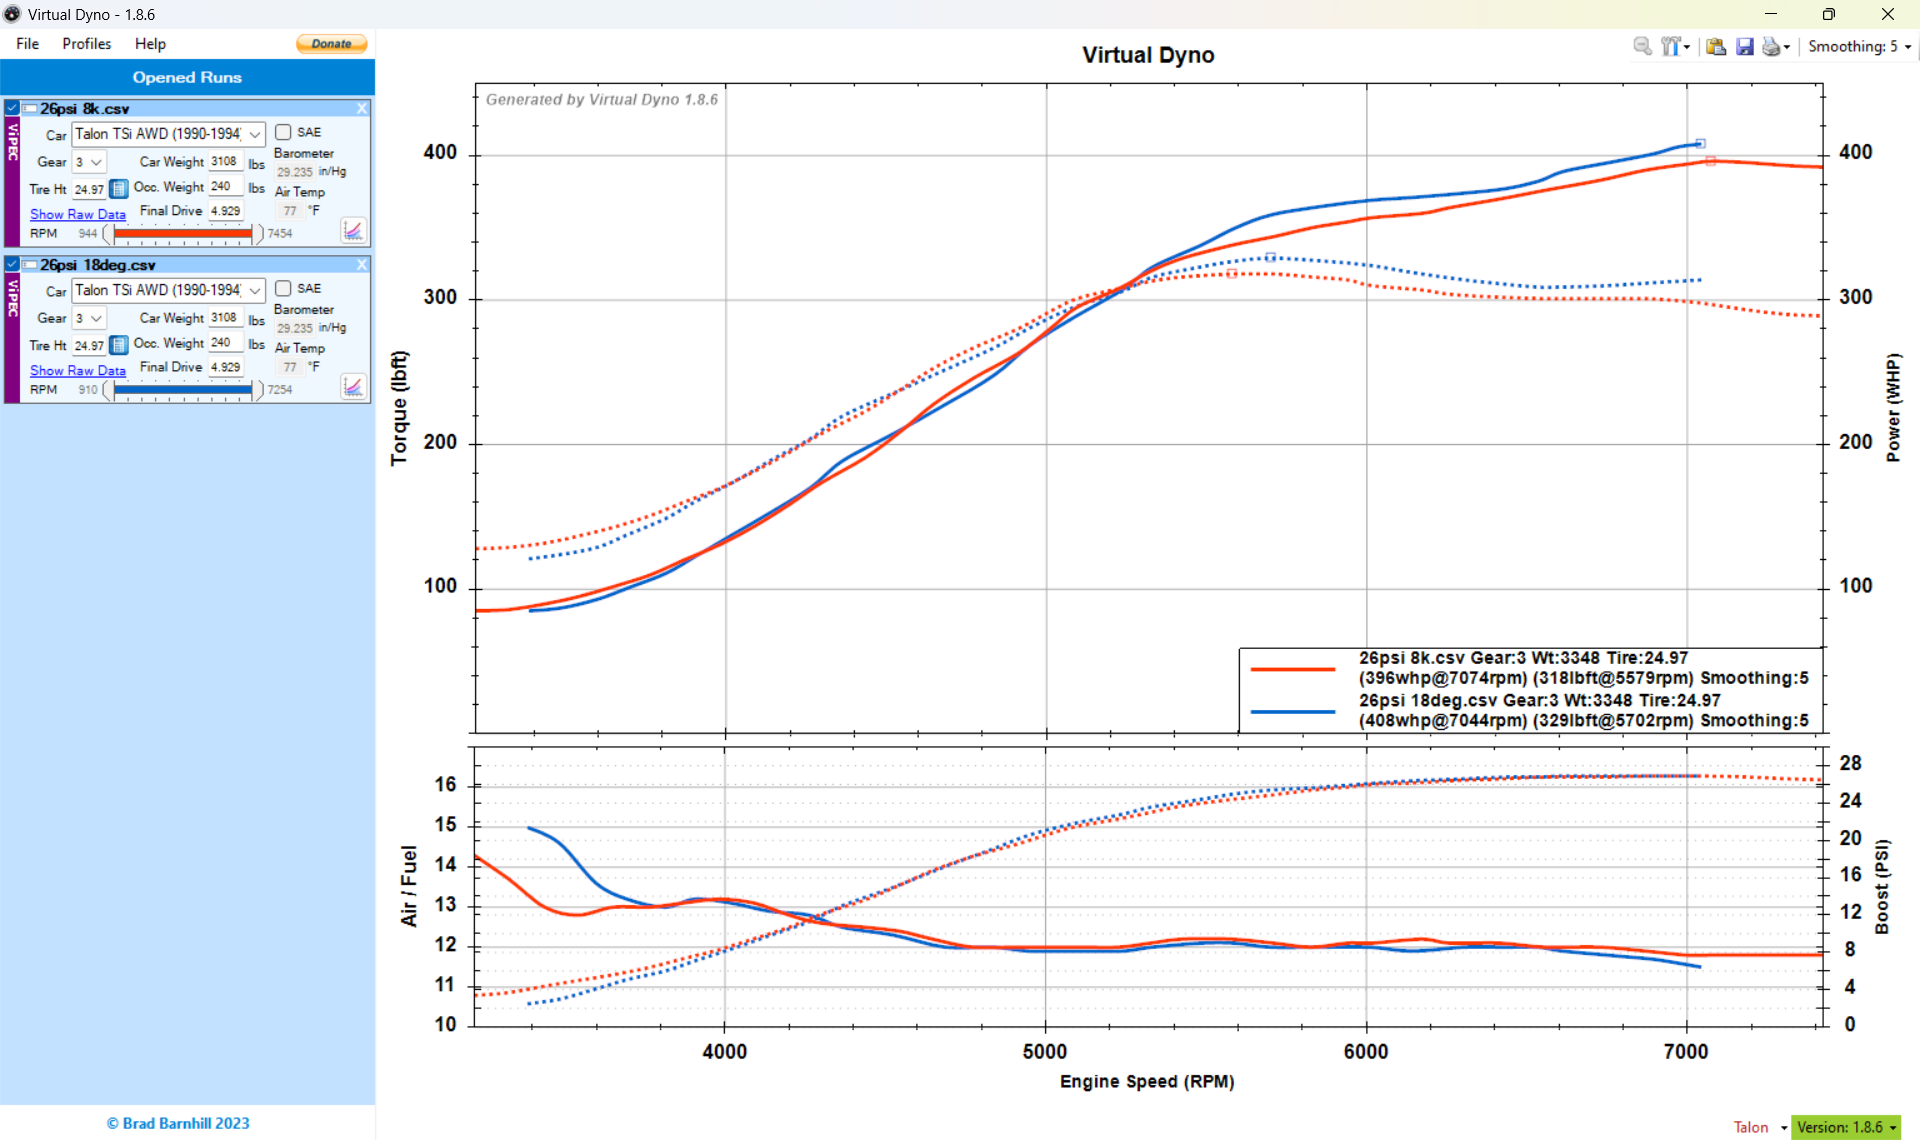The height and width of the screenshot is (1140, 1920).
Task: Click the zoom out magnifier icon
Action: pos(1642,46)
